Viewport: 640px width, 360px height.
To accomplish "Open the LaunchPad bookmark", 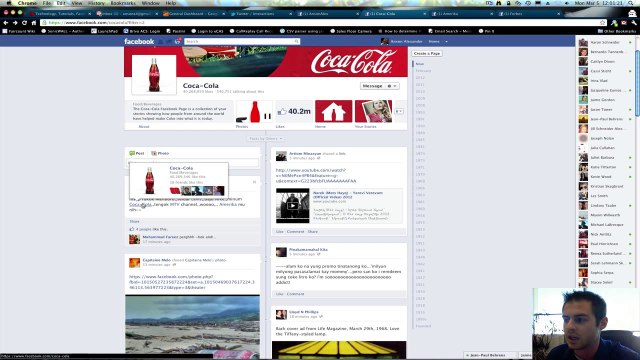I will click(104, 31).
